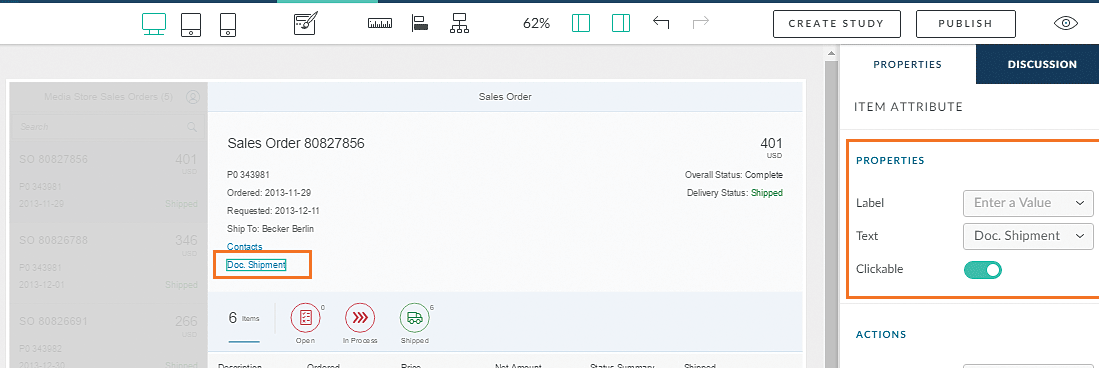This screenshot has width=1099, height=368.
Task: Switch to phone device view
Action: (x=228, y=24)
